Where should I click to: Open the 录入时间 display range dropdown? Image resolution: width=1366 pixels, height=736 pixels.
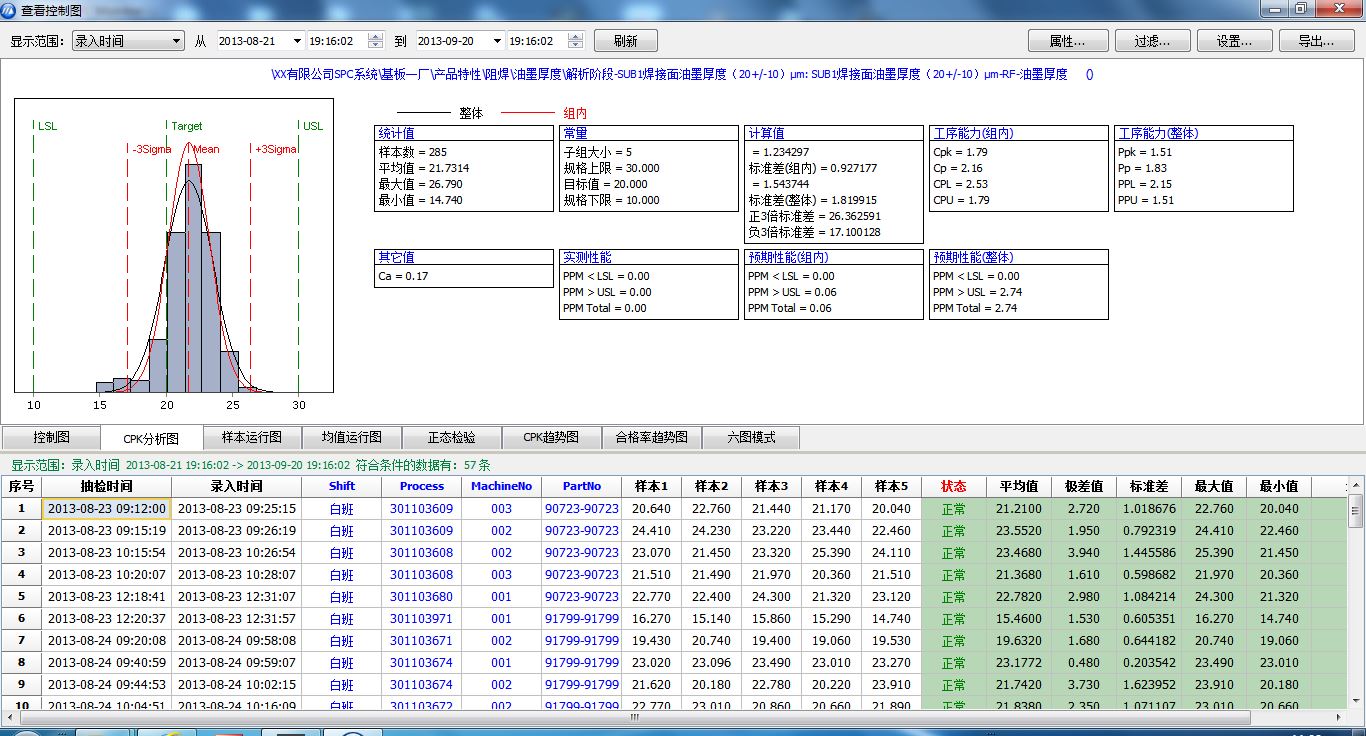pos(128,41)
